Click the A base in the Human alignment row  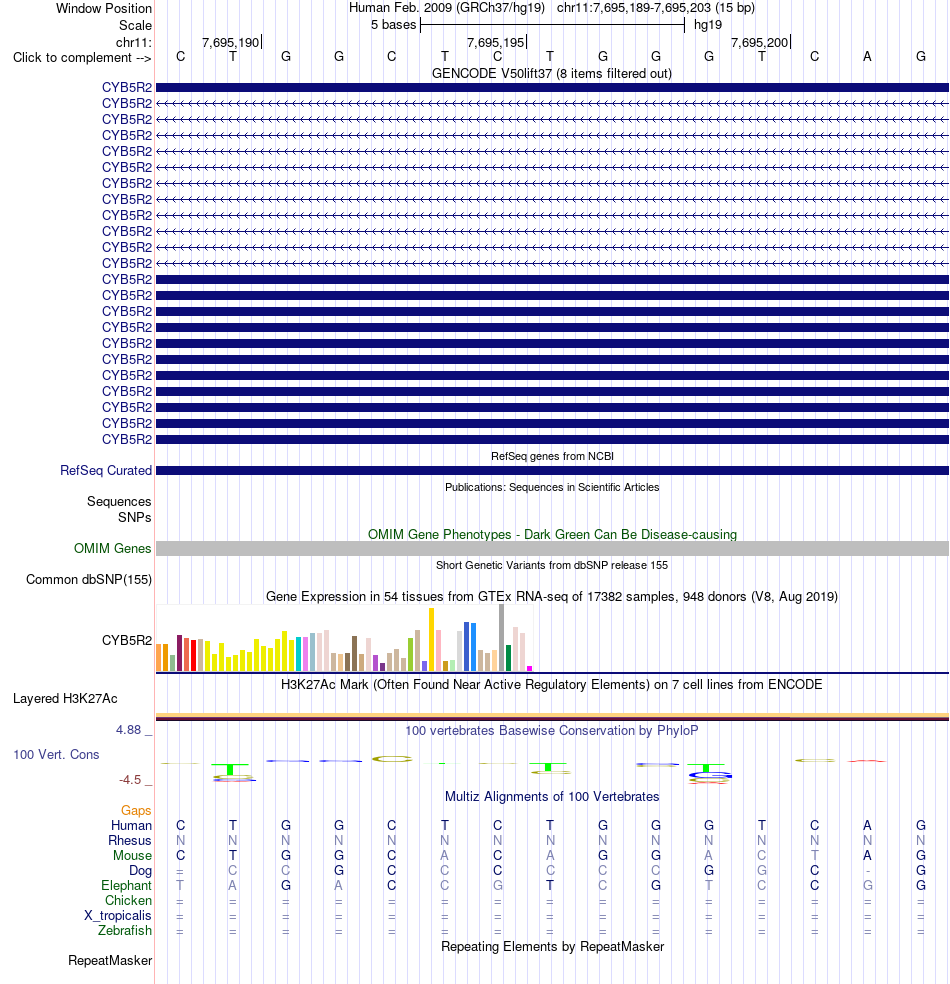click(x=867, y=825)
